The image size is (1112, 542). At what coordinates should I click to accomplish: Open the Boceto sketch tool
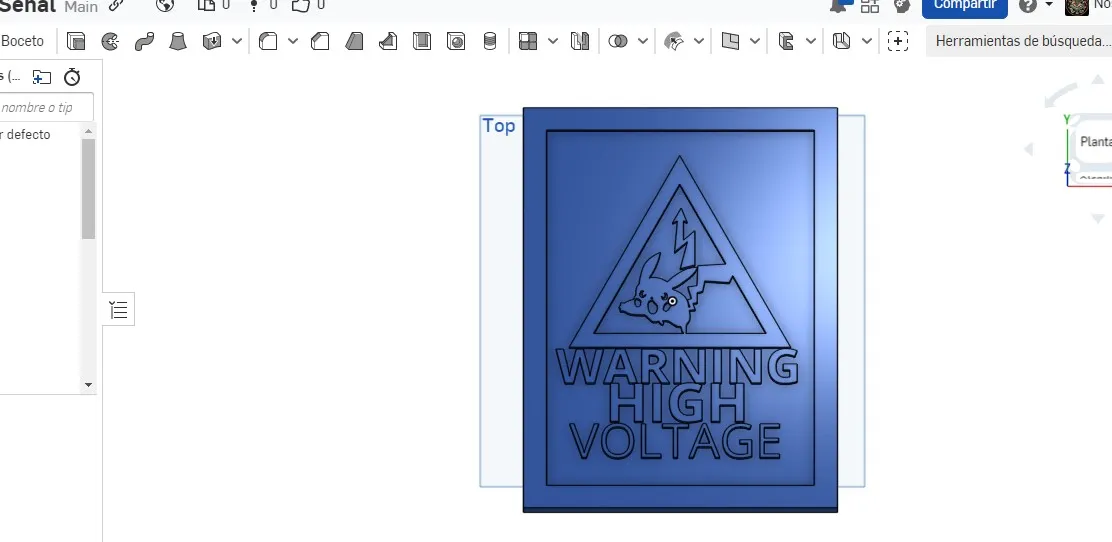pos(23,41)
